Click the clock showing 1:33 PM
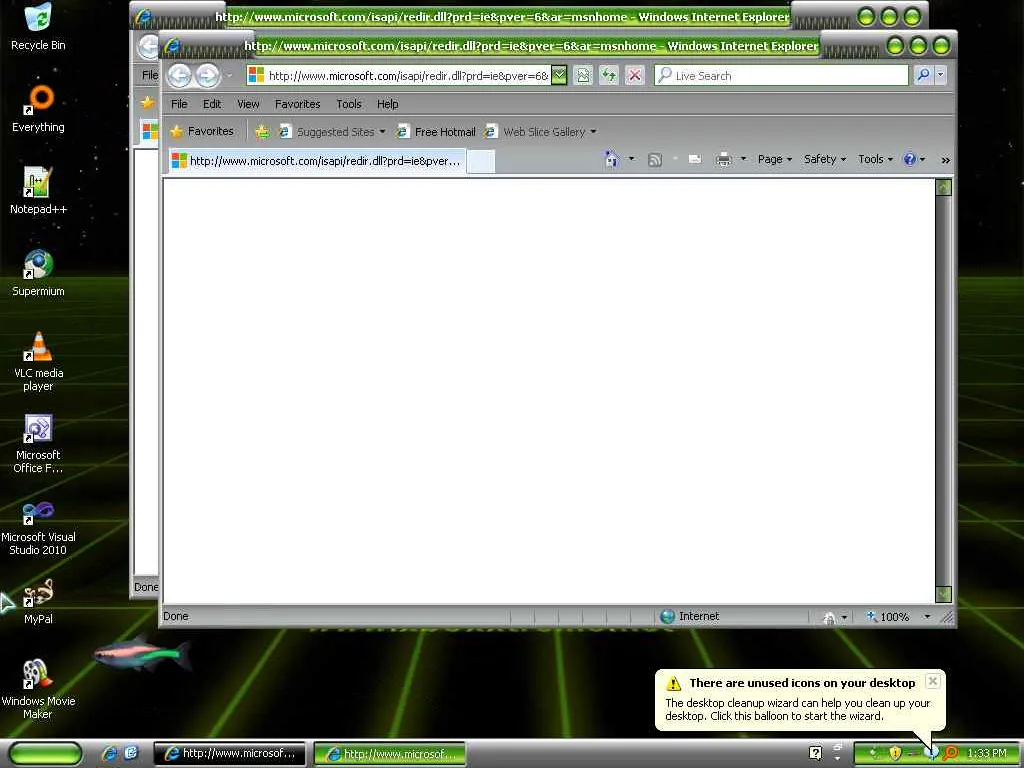 pos(987,753)
